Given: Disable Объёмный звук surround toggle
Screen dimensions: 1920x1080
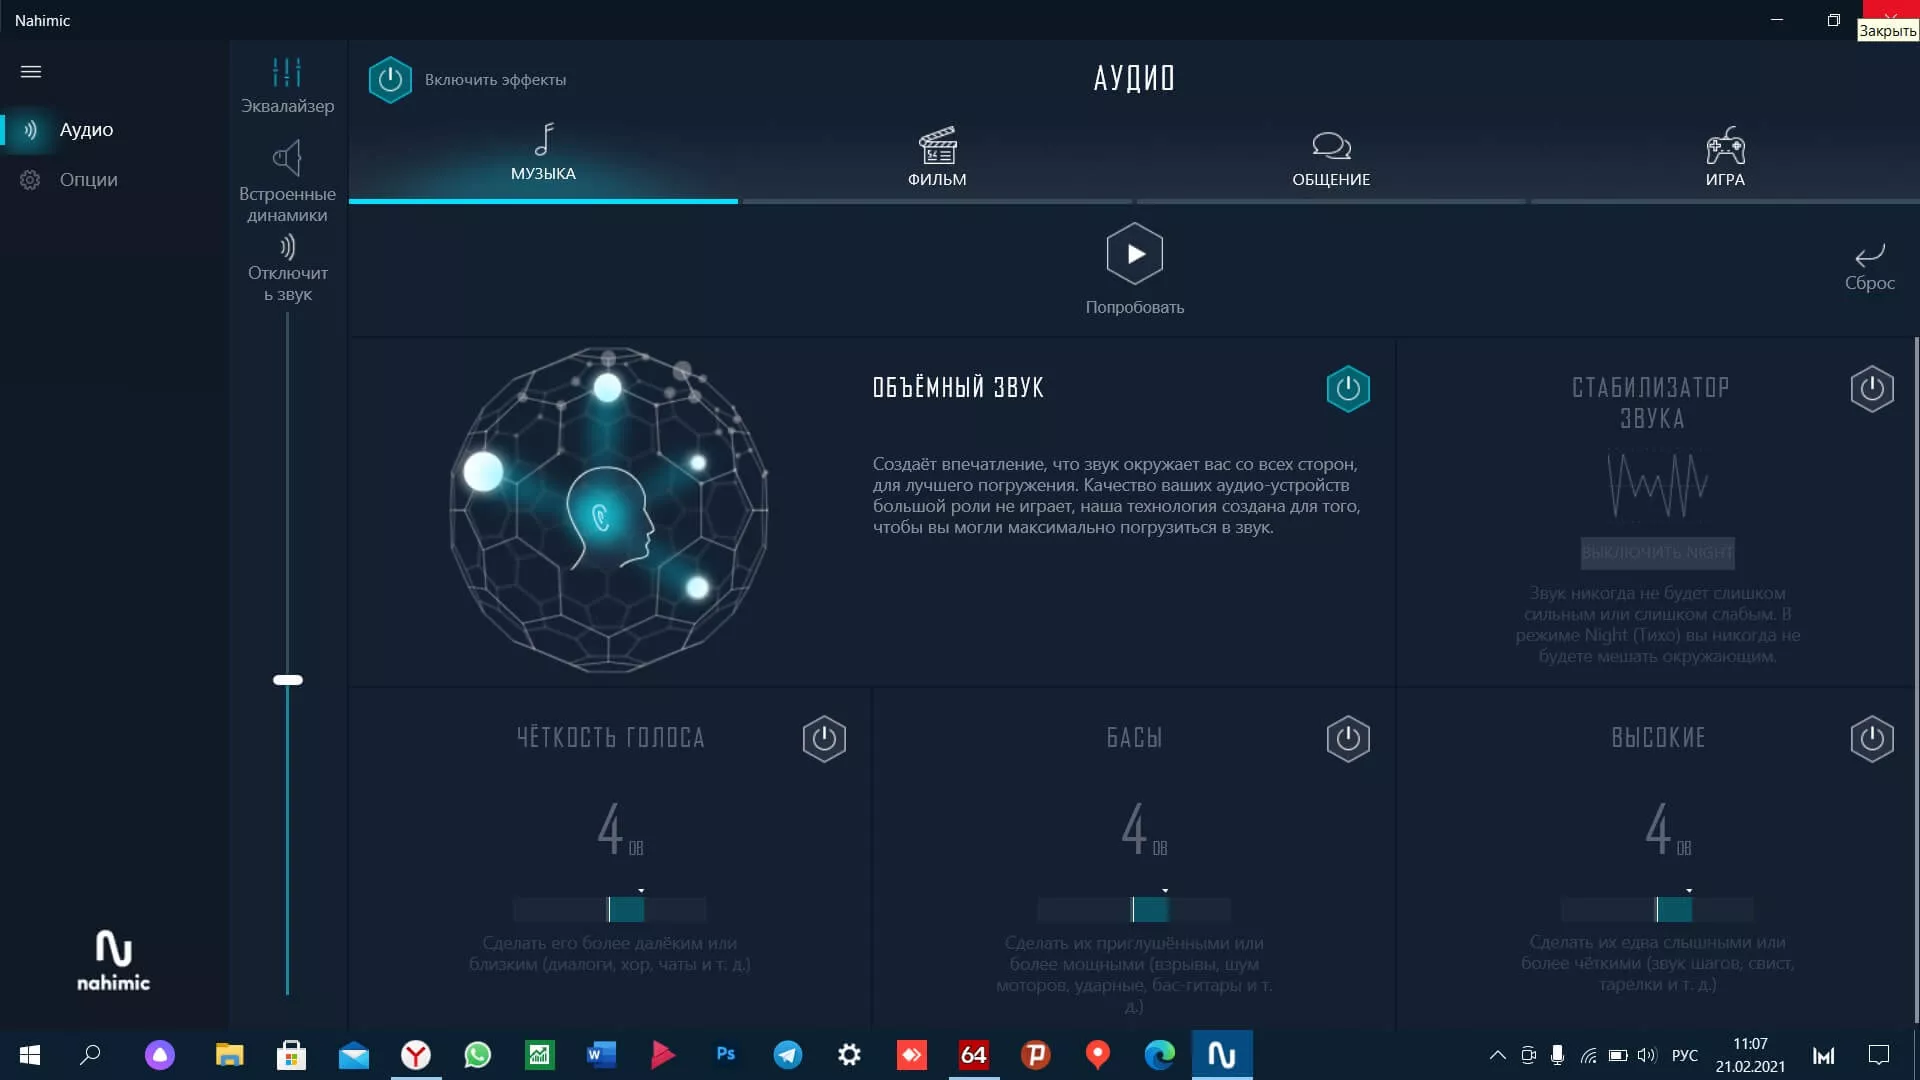Looking at the screenshot, I should point(1347,389).
